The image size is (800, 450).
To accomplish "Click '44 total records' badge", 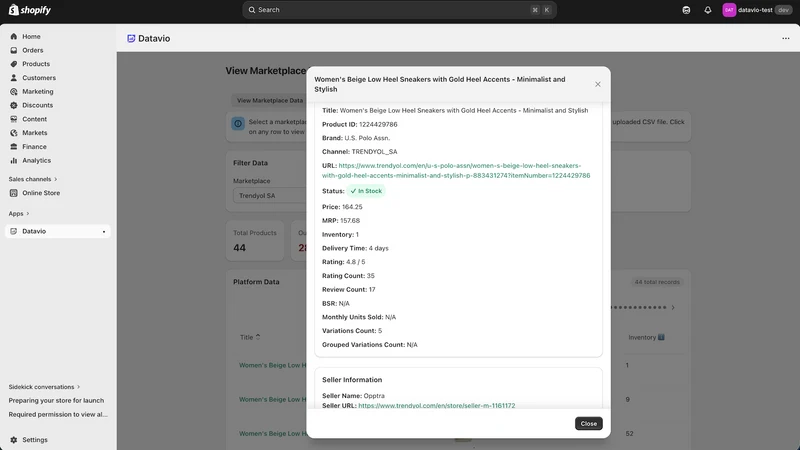I will coord(657,282).
